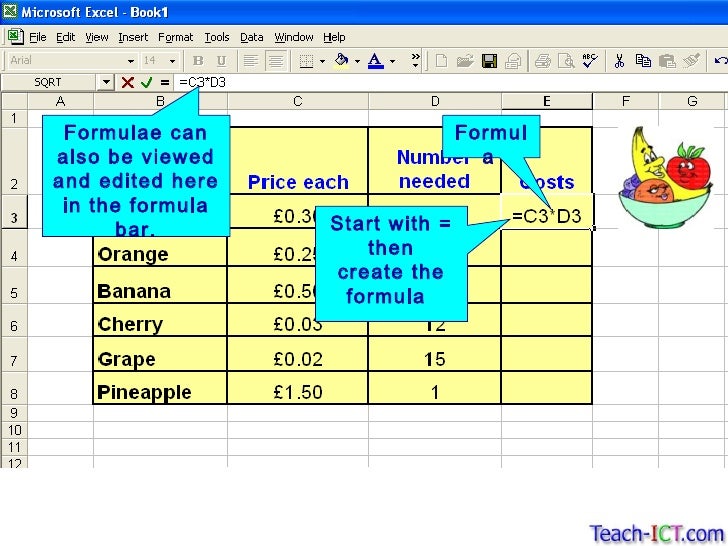Select column A header
This screenshot has width=728, height=546.
click(x=60, y=101)
